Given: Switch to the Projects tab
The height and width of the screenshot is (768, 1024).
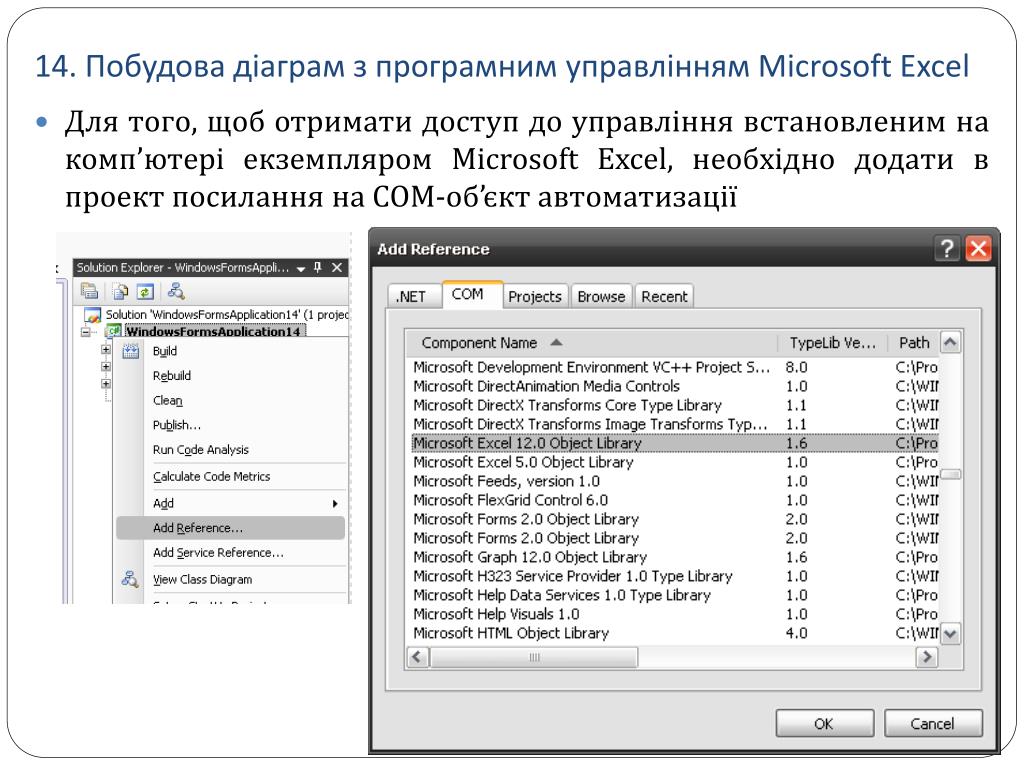Looking at the screenshot, I should (x=535, y=296).
